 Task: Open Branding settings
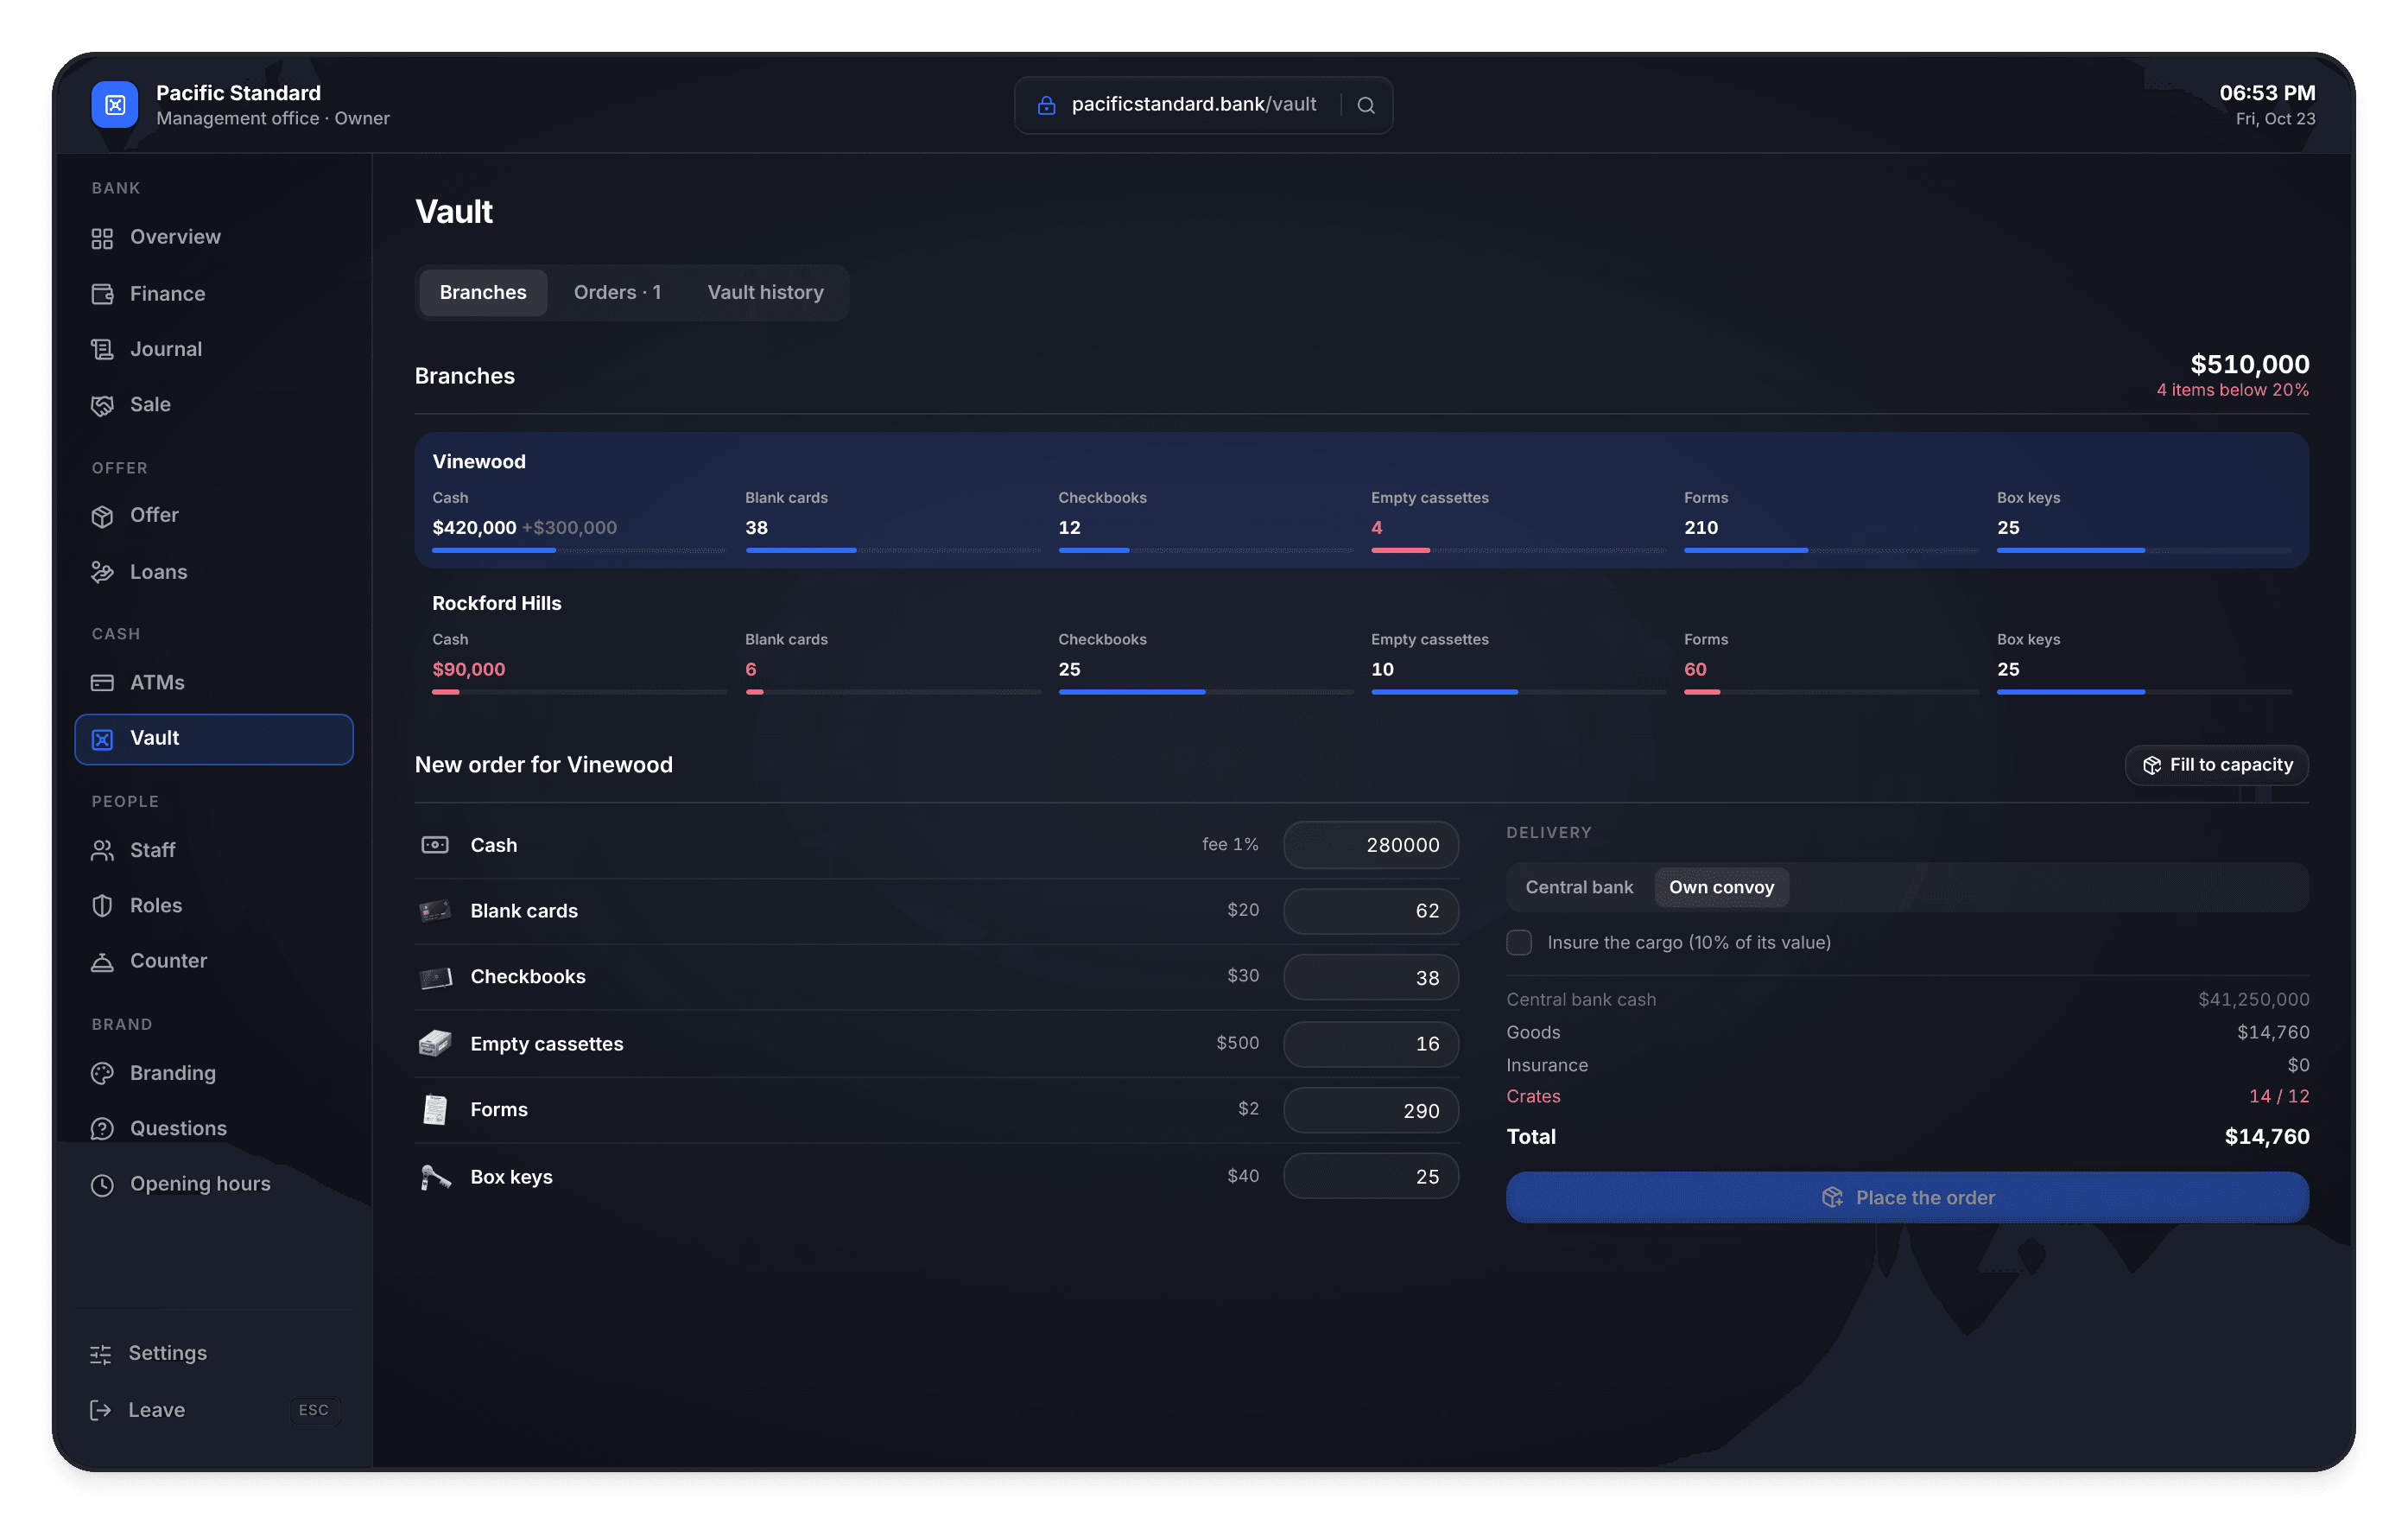tap(213, 1072)
